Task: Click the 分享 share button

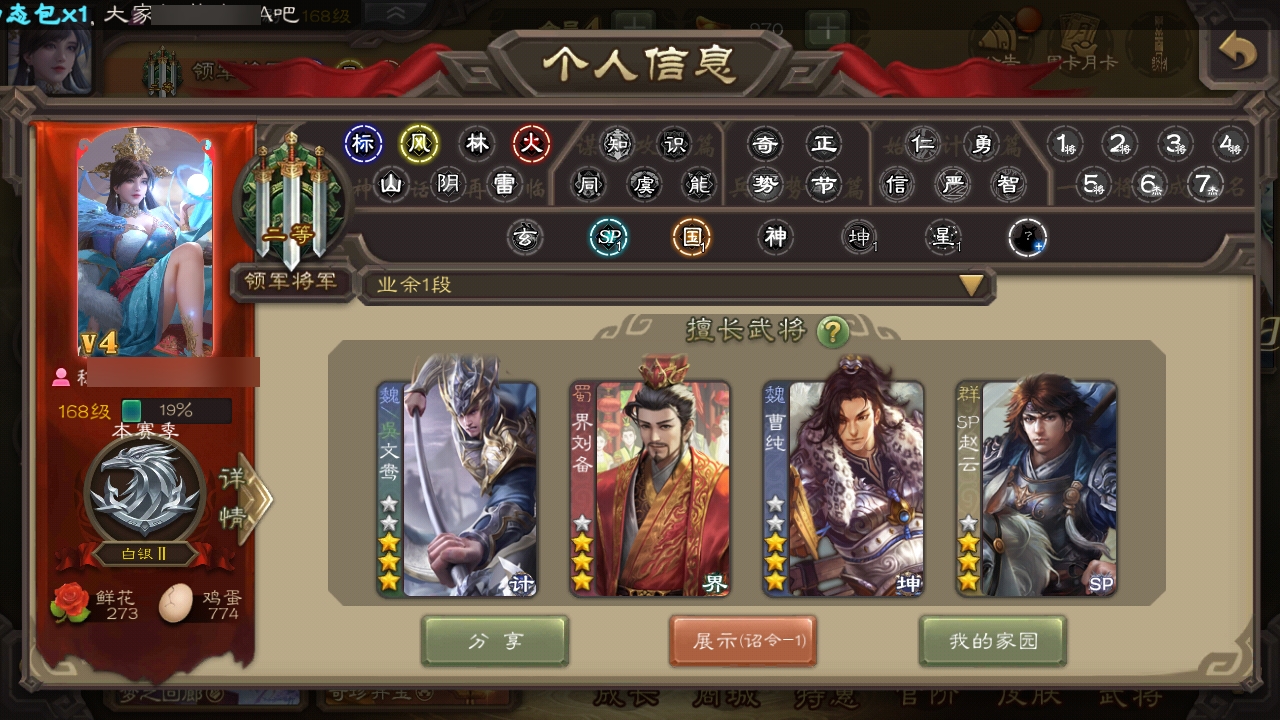Action: coord(495,641)
